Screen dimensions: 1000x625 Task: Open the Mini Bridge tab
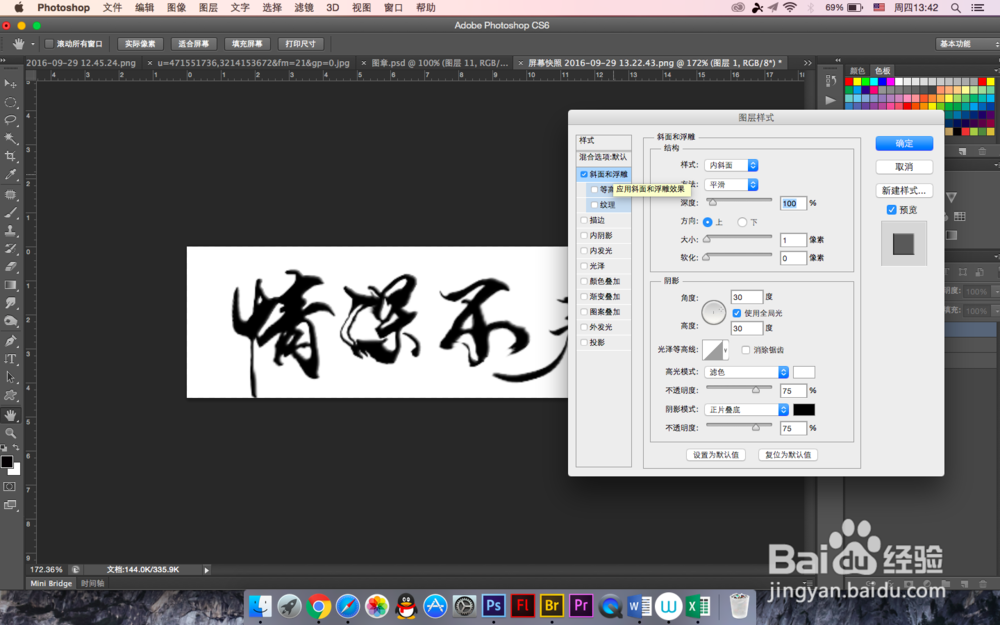[x=51, y=583]
